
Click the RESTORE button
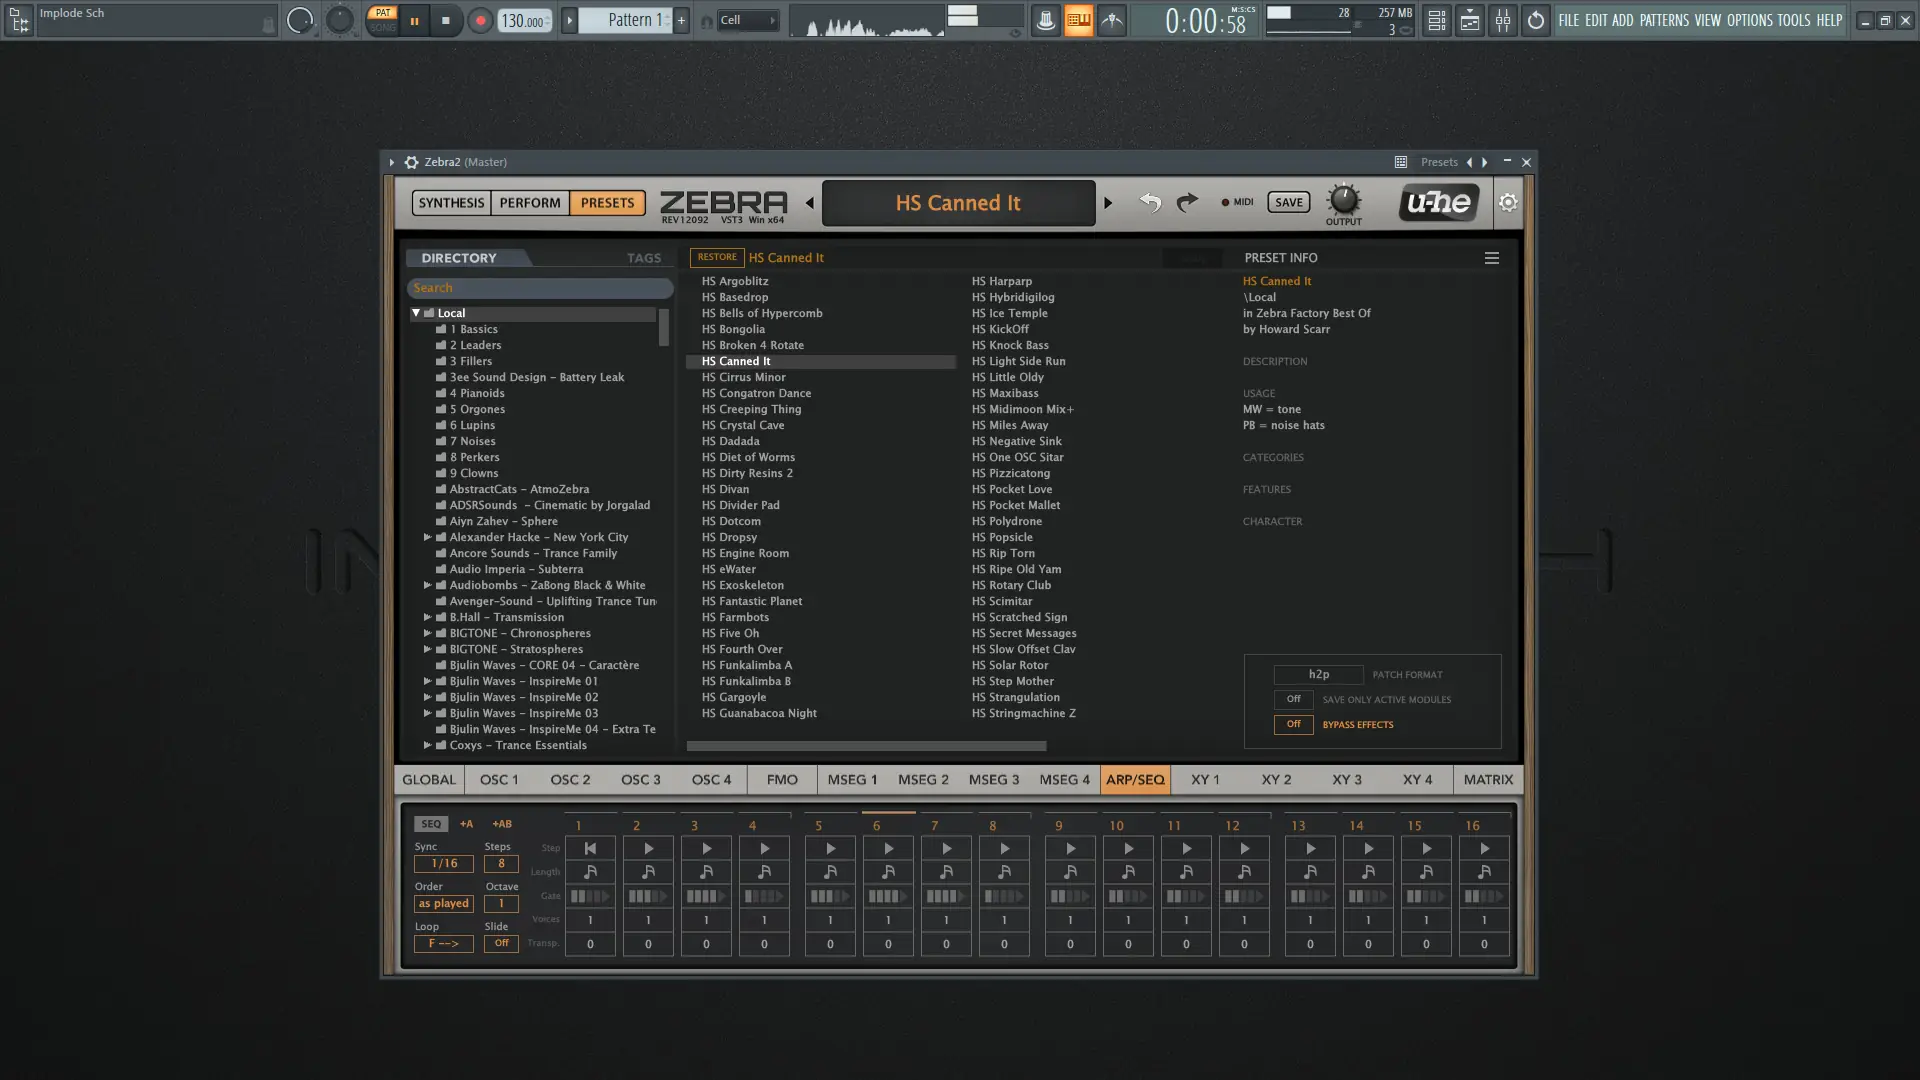pyautogui.click(x=717, y=257)
